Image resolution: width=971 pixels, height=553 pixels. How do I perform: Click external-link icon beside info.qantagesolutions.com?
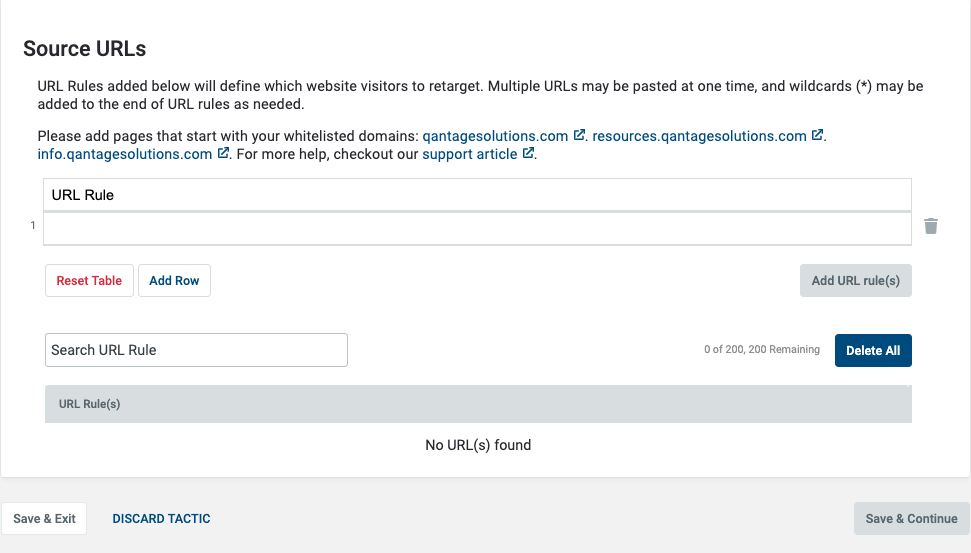(223, 153)
